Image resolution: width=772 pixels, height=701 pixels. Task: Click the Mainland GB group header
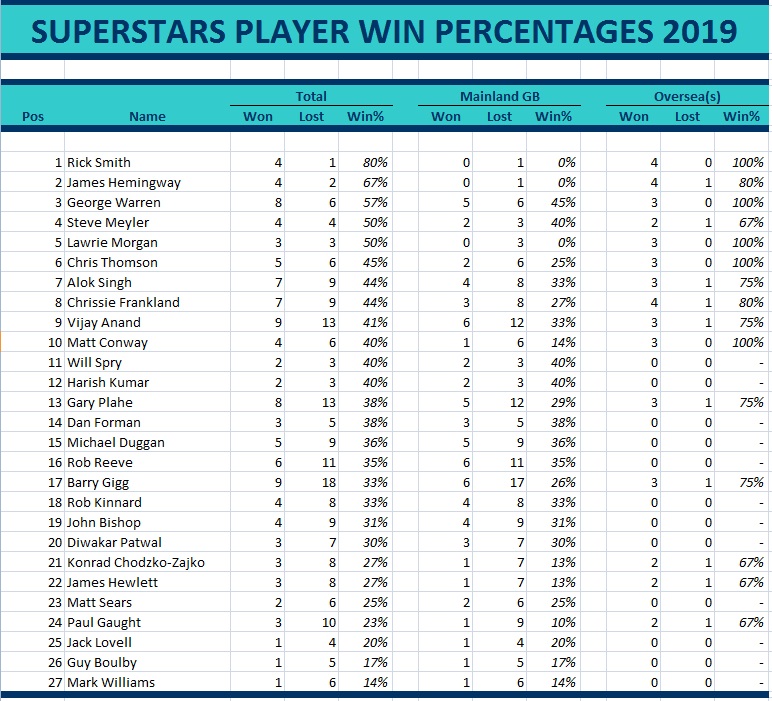[499, 96]
